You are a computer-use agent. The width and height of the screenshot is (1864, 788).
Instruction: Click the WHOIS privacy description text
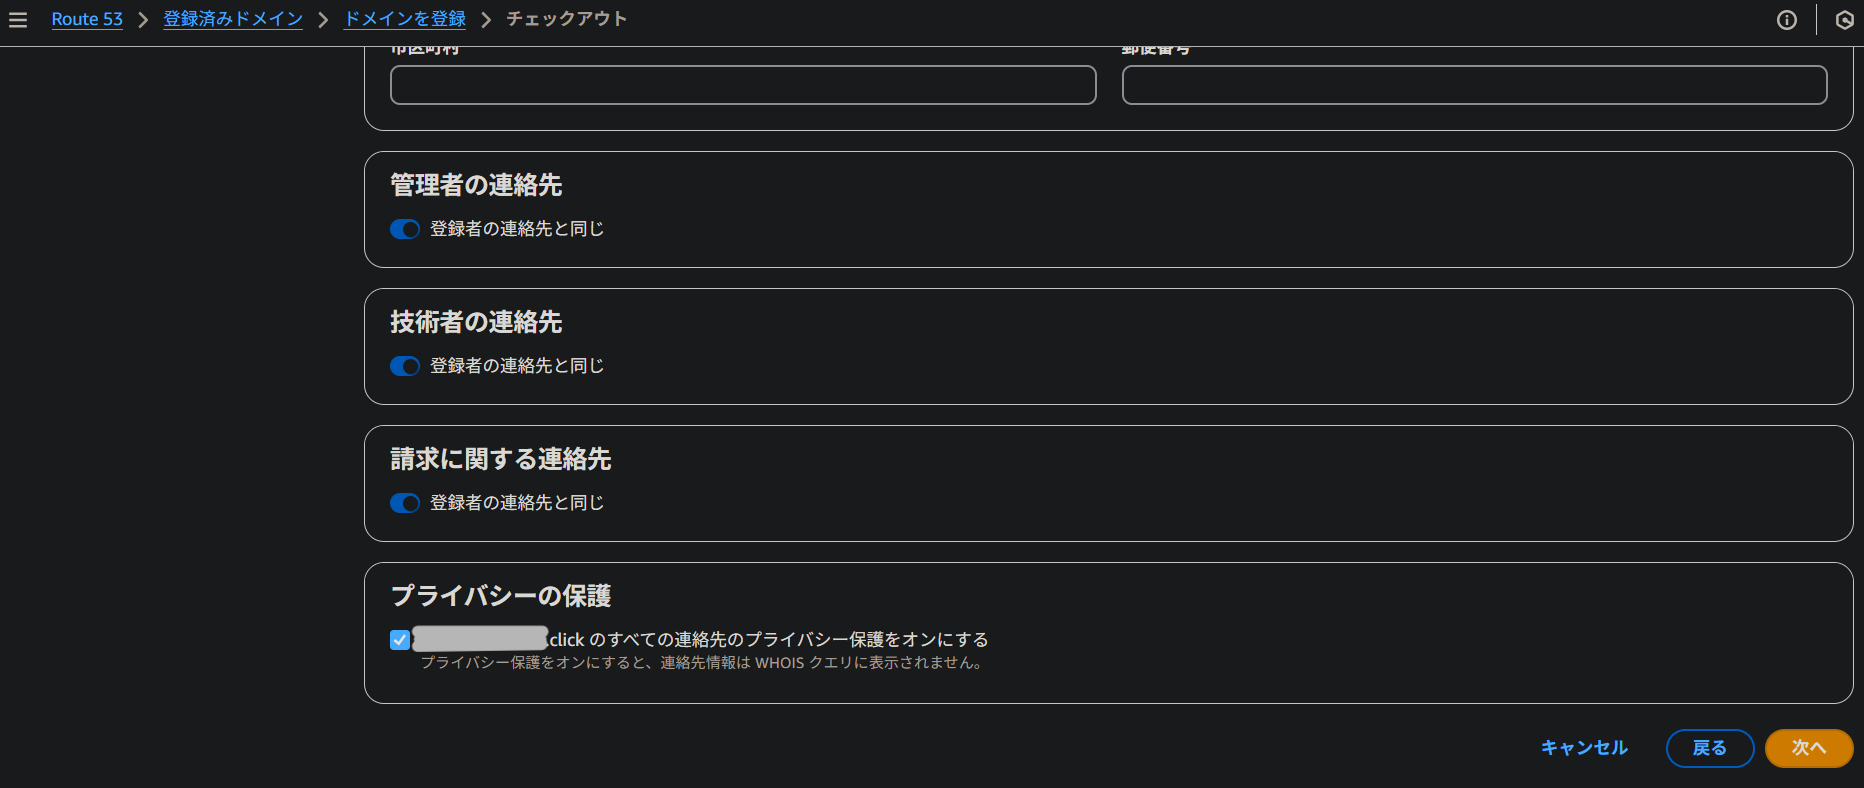(x=703, y=663)
